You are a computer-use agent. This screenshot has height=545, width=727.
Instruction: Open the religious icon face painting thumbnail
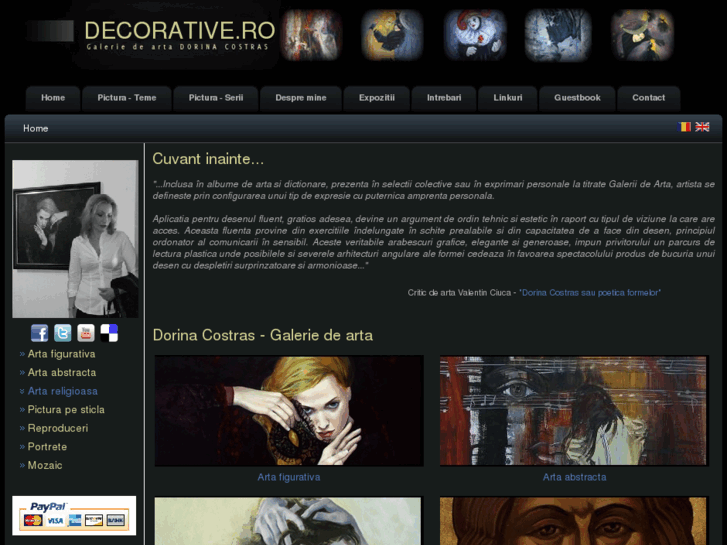tap(574, 521)
